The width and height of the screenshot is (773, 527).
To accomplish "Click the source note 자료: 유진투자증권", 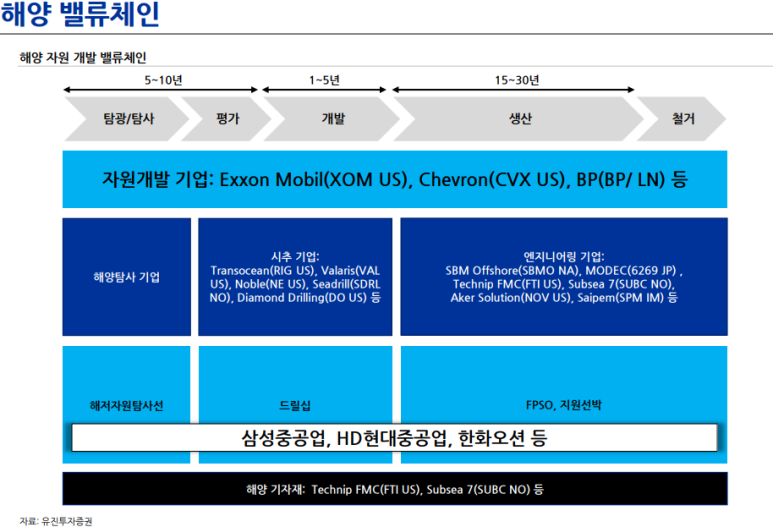I will coord(56,521).
